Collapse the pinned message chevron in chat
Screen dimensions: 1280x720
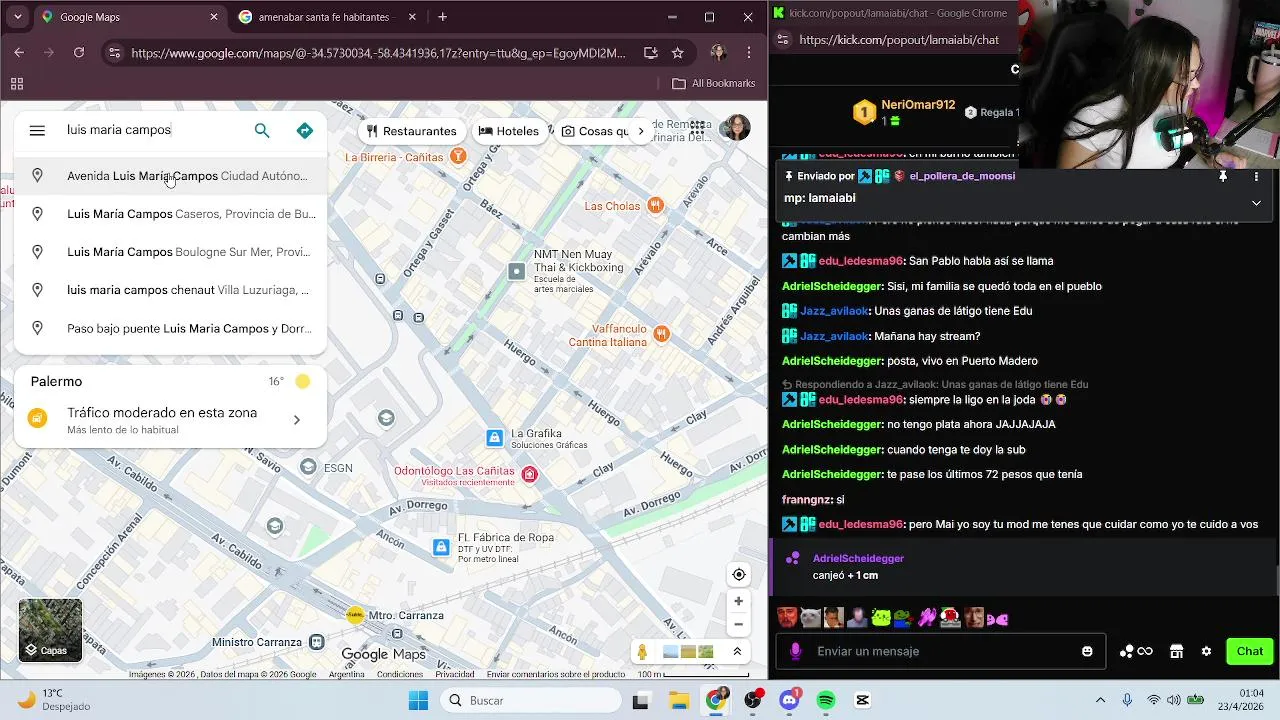tap(1256, 203)
